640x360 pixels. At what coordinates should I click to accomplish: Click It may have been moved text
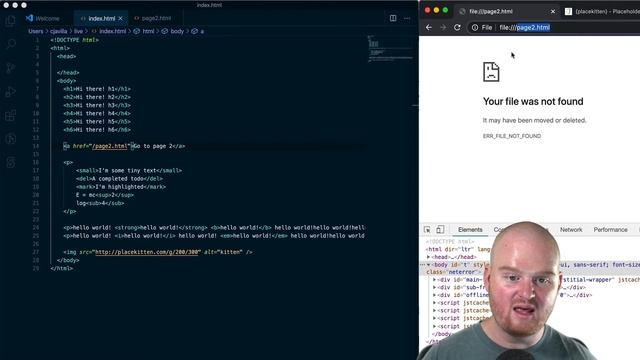point(534,120)
